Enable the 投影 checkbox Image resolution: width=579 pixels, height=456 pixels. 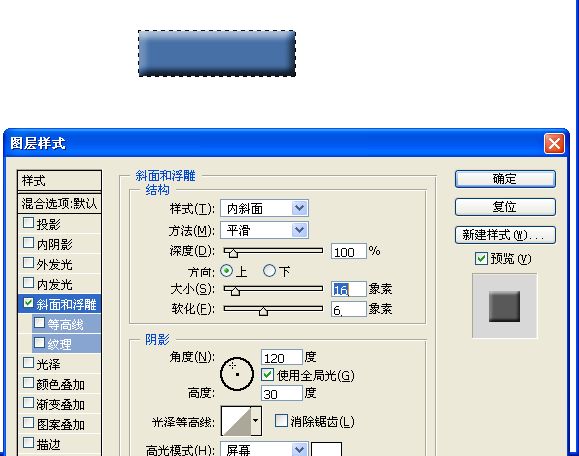(28, 223)
